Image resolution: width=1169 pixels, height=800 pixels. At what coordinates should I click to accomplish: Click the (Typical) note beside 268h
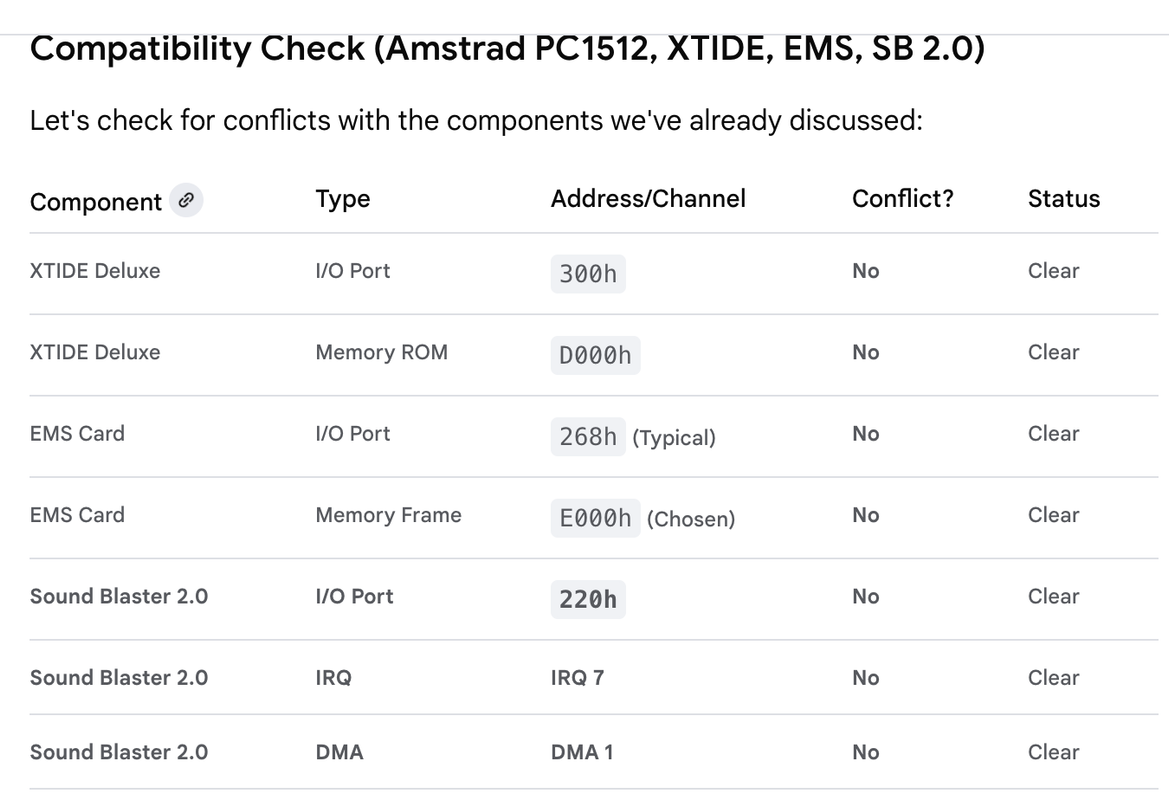coord(674,438)
